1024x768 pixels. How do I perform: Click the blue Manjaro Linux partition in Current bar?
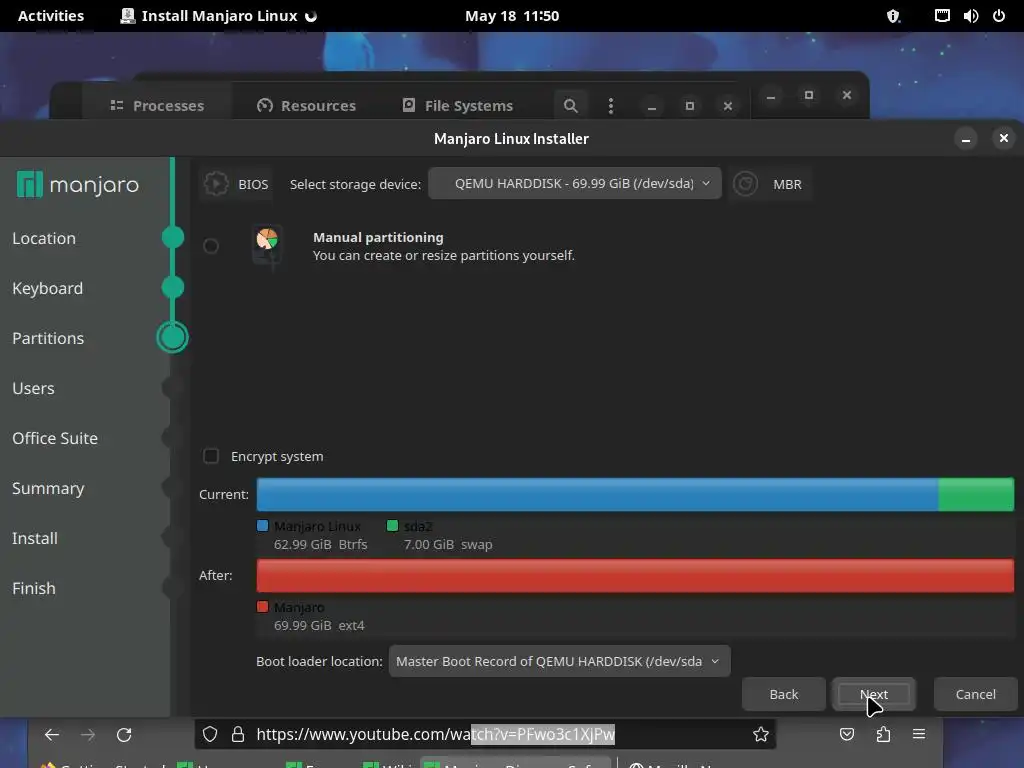[x=597, y=494]
